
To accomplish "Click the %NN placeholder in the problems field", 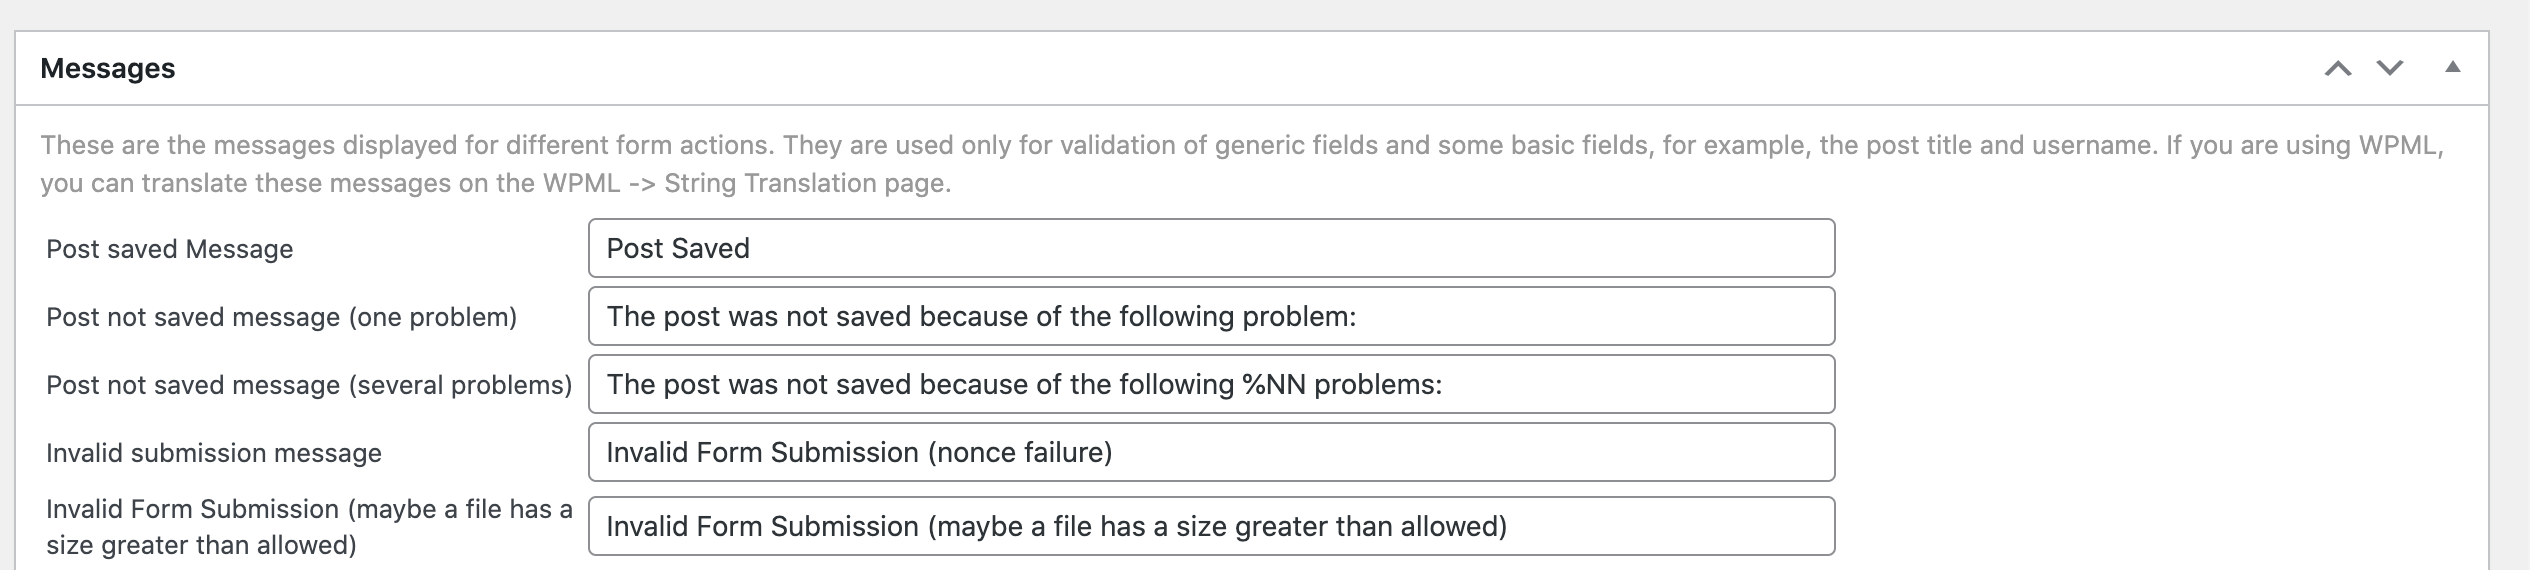I will coord(1274,385).
